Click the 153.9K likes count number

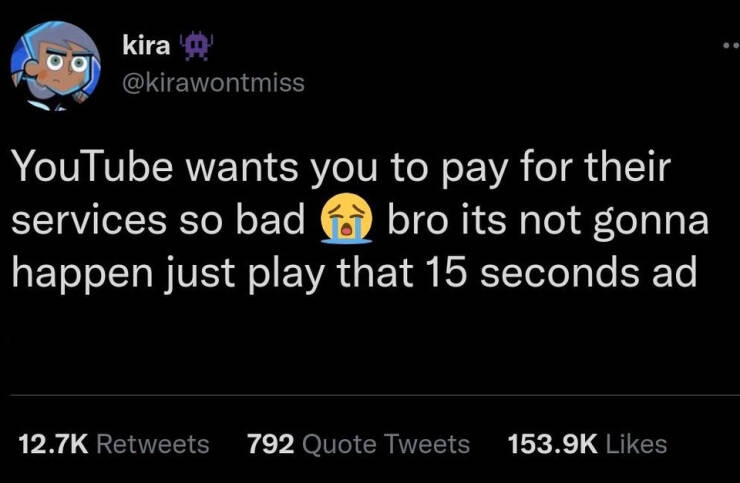(x=553, y=444)
